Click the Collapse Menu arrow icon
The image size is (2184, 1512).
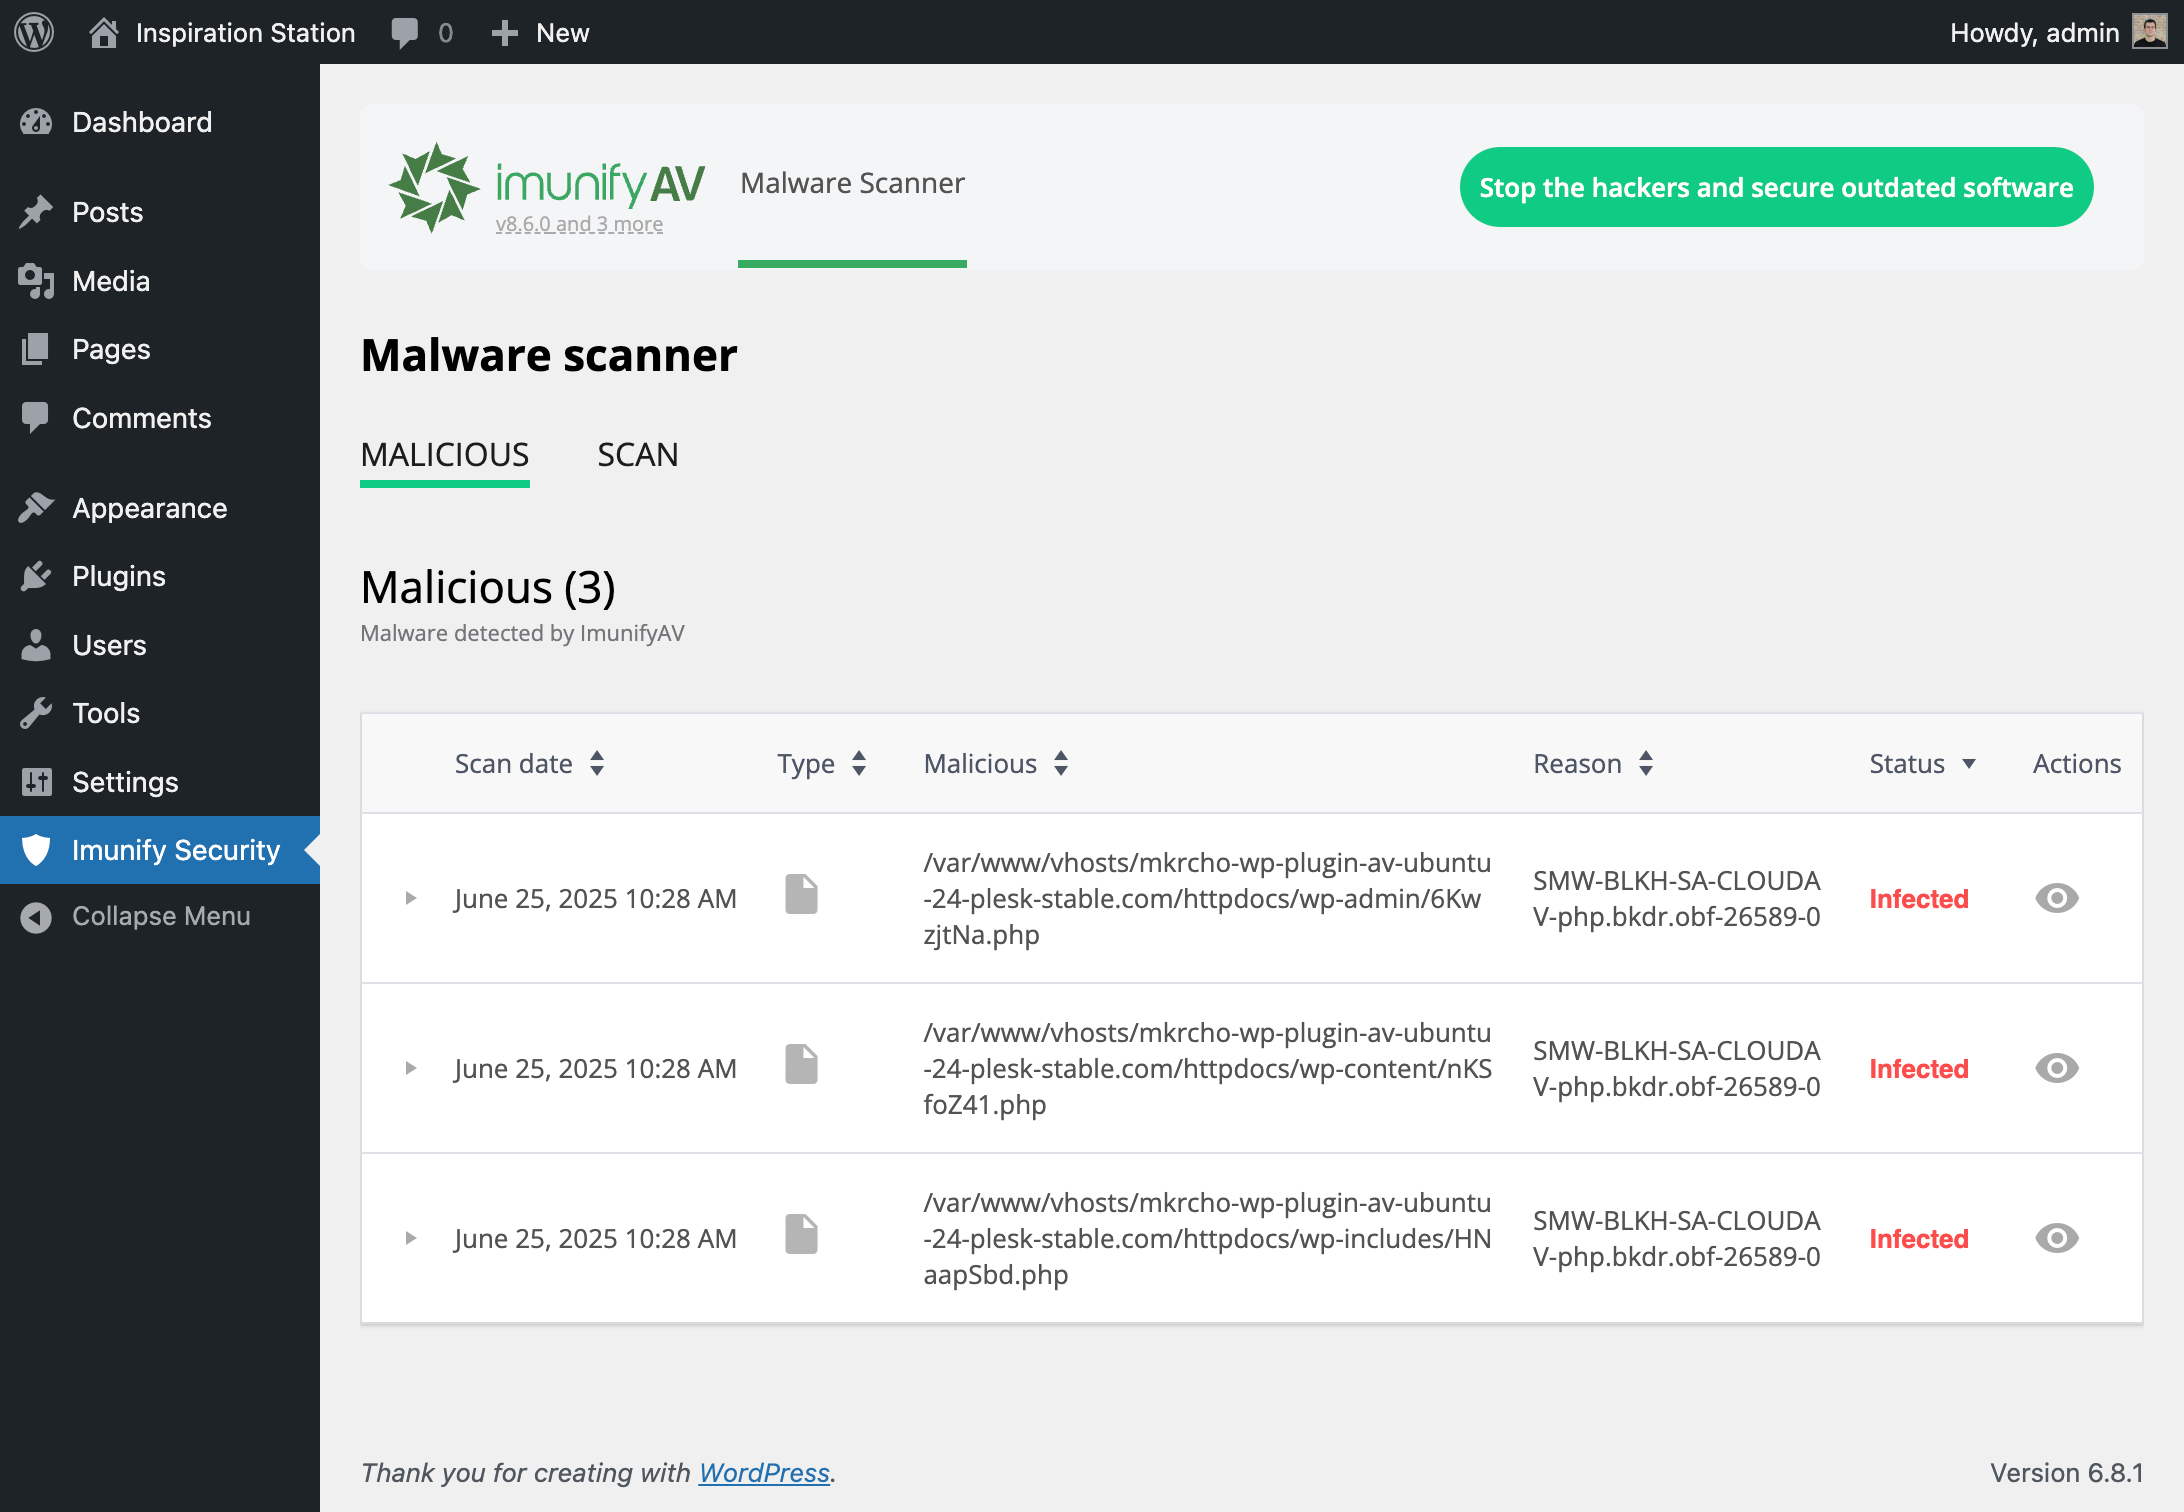coord(36,916)
